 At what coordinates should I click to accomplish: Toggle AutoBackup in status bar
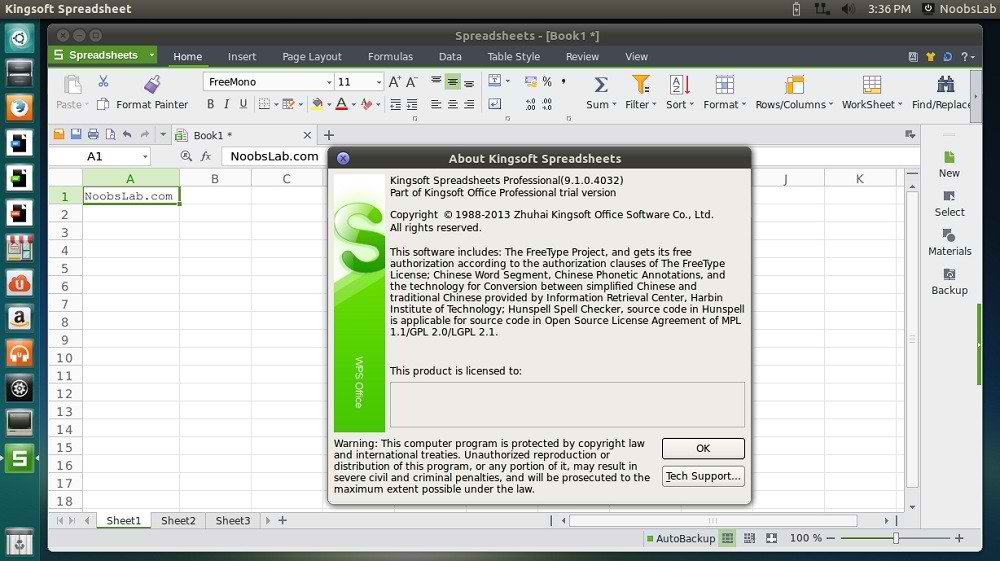[x=680, y=538]
